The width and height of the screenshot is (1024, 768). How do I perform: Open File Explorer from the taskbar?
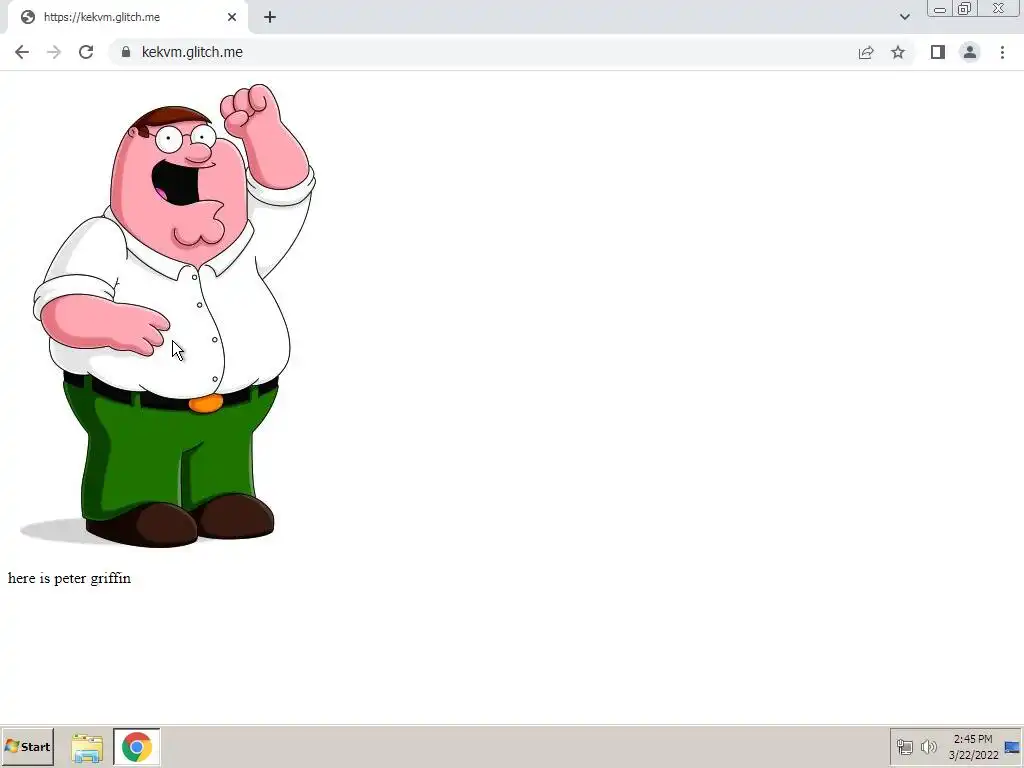tap(87, 747)
